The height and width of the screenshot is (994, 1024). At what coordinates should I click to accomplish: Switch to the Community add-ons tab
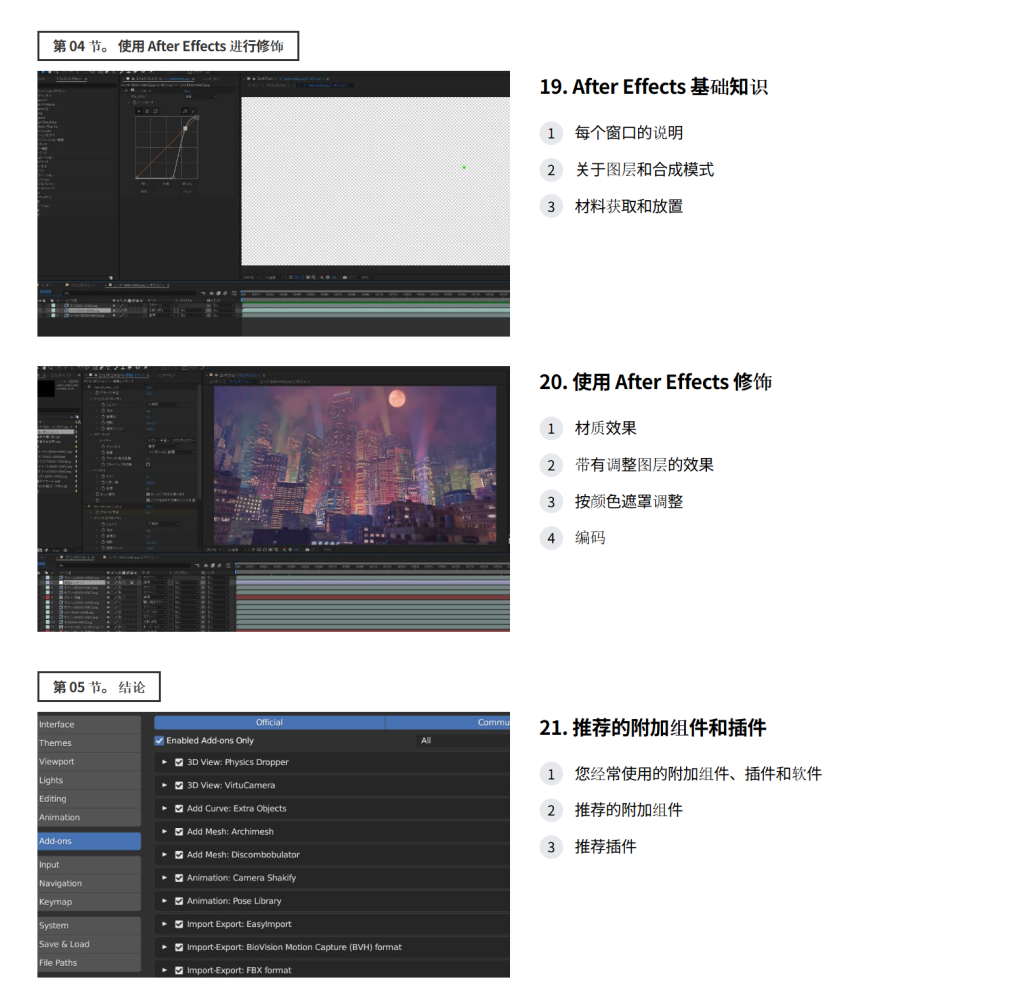coord(448,722)
